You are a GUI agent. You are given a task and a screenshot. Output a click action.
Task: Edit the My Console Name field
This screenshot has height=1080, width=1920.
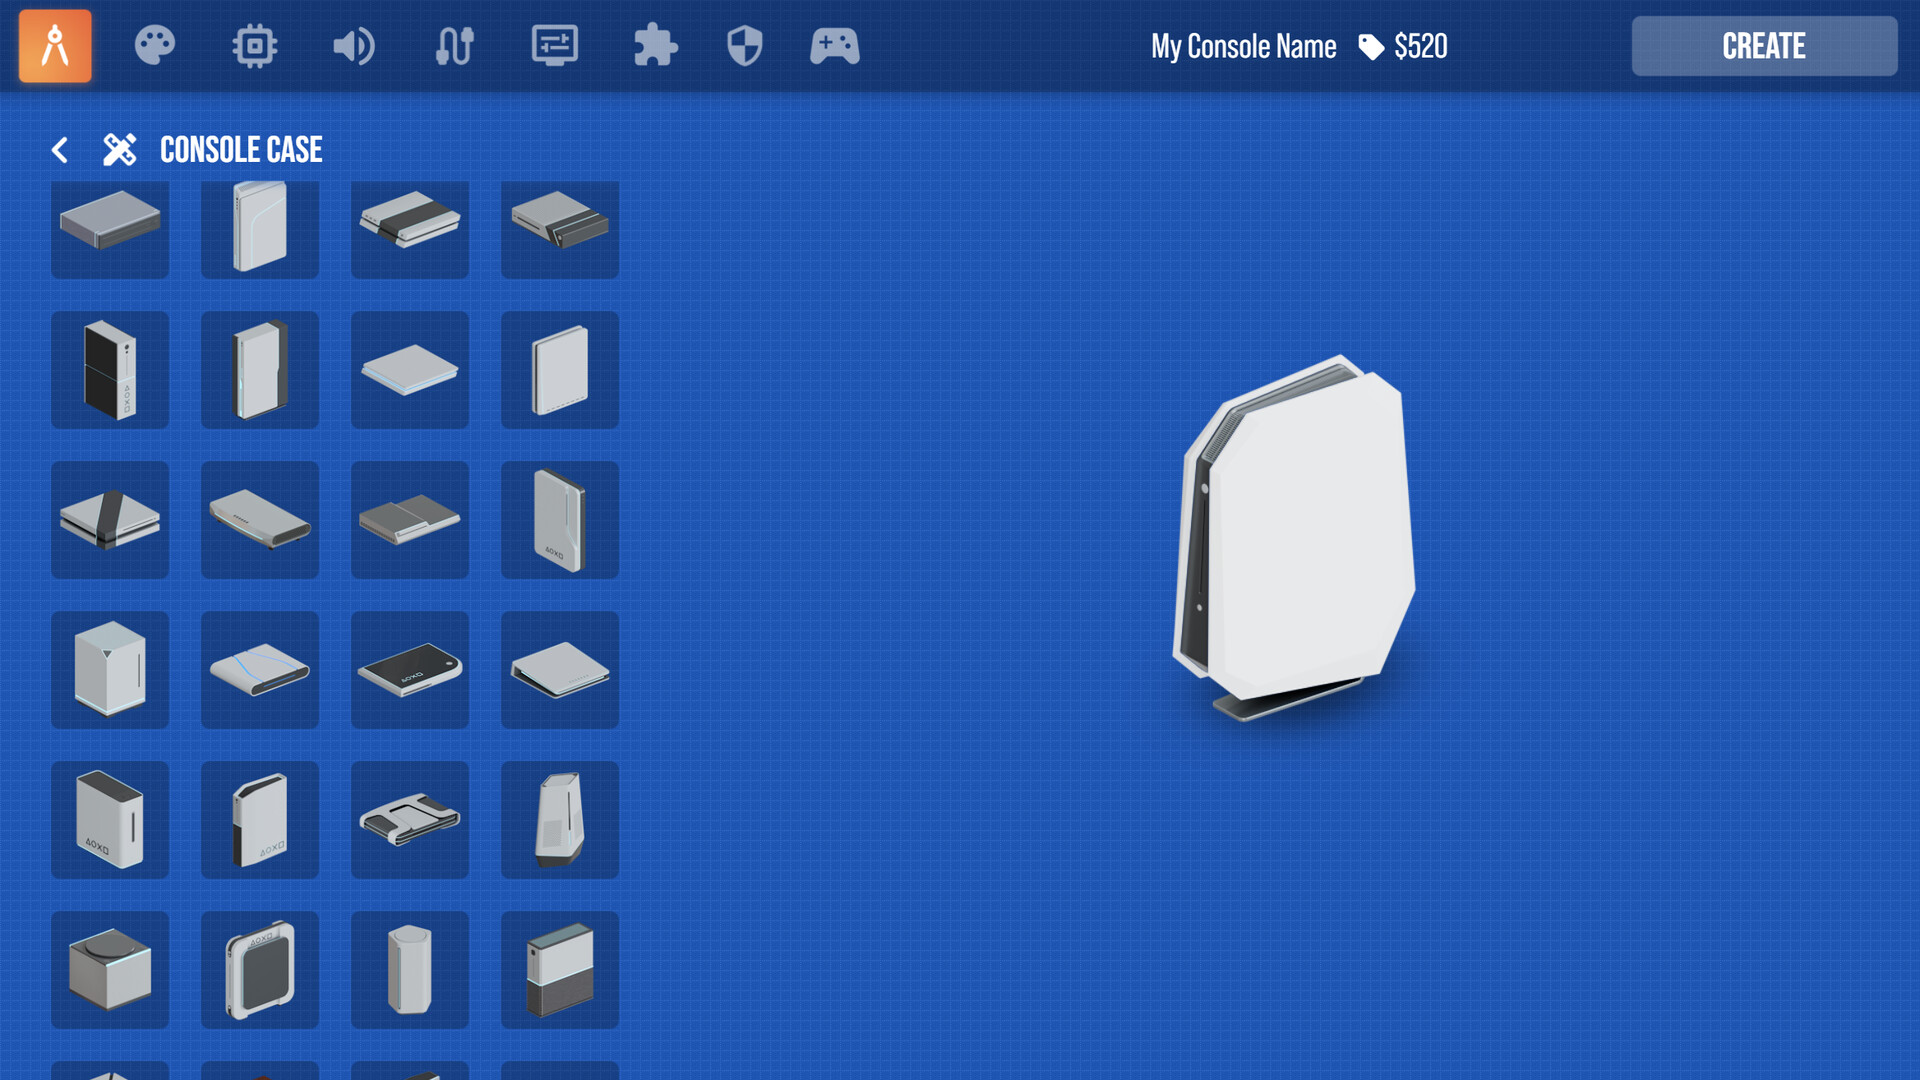(x=1243, y=45)
